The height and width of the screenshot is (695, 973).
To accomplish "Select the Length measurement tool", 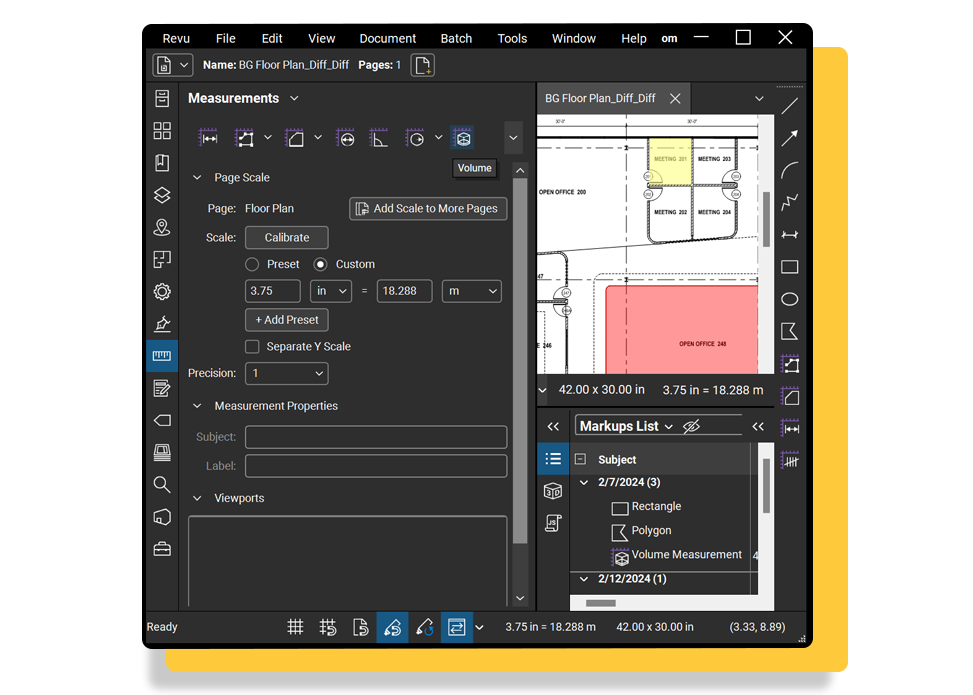I will (x=207, y=138).
